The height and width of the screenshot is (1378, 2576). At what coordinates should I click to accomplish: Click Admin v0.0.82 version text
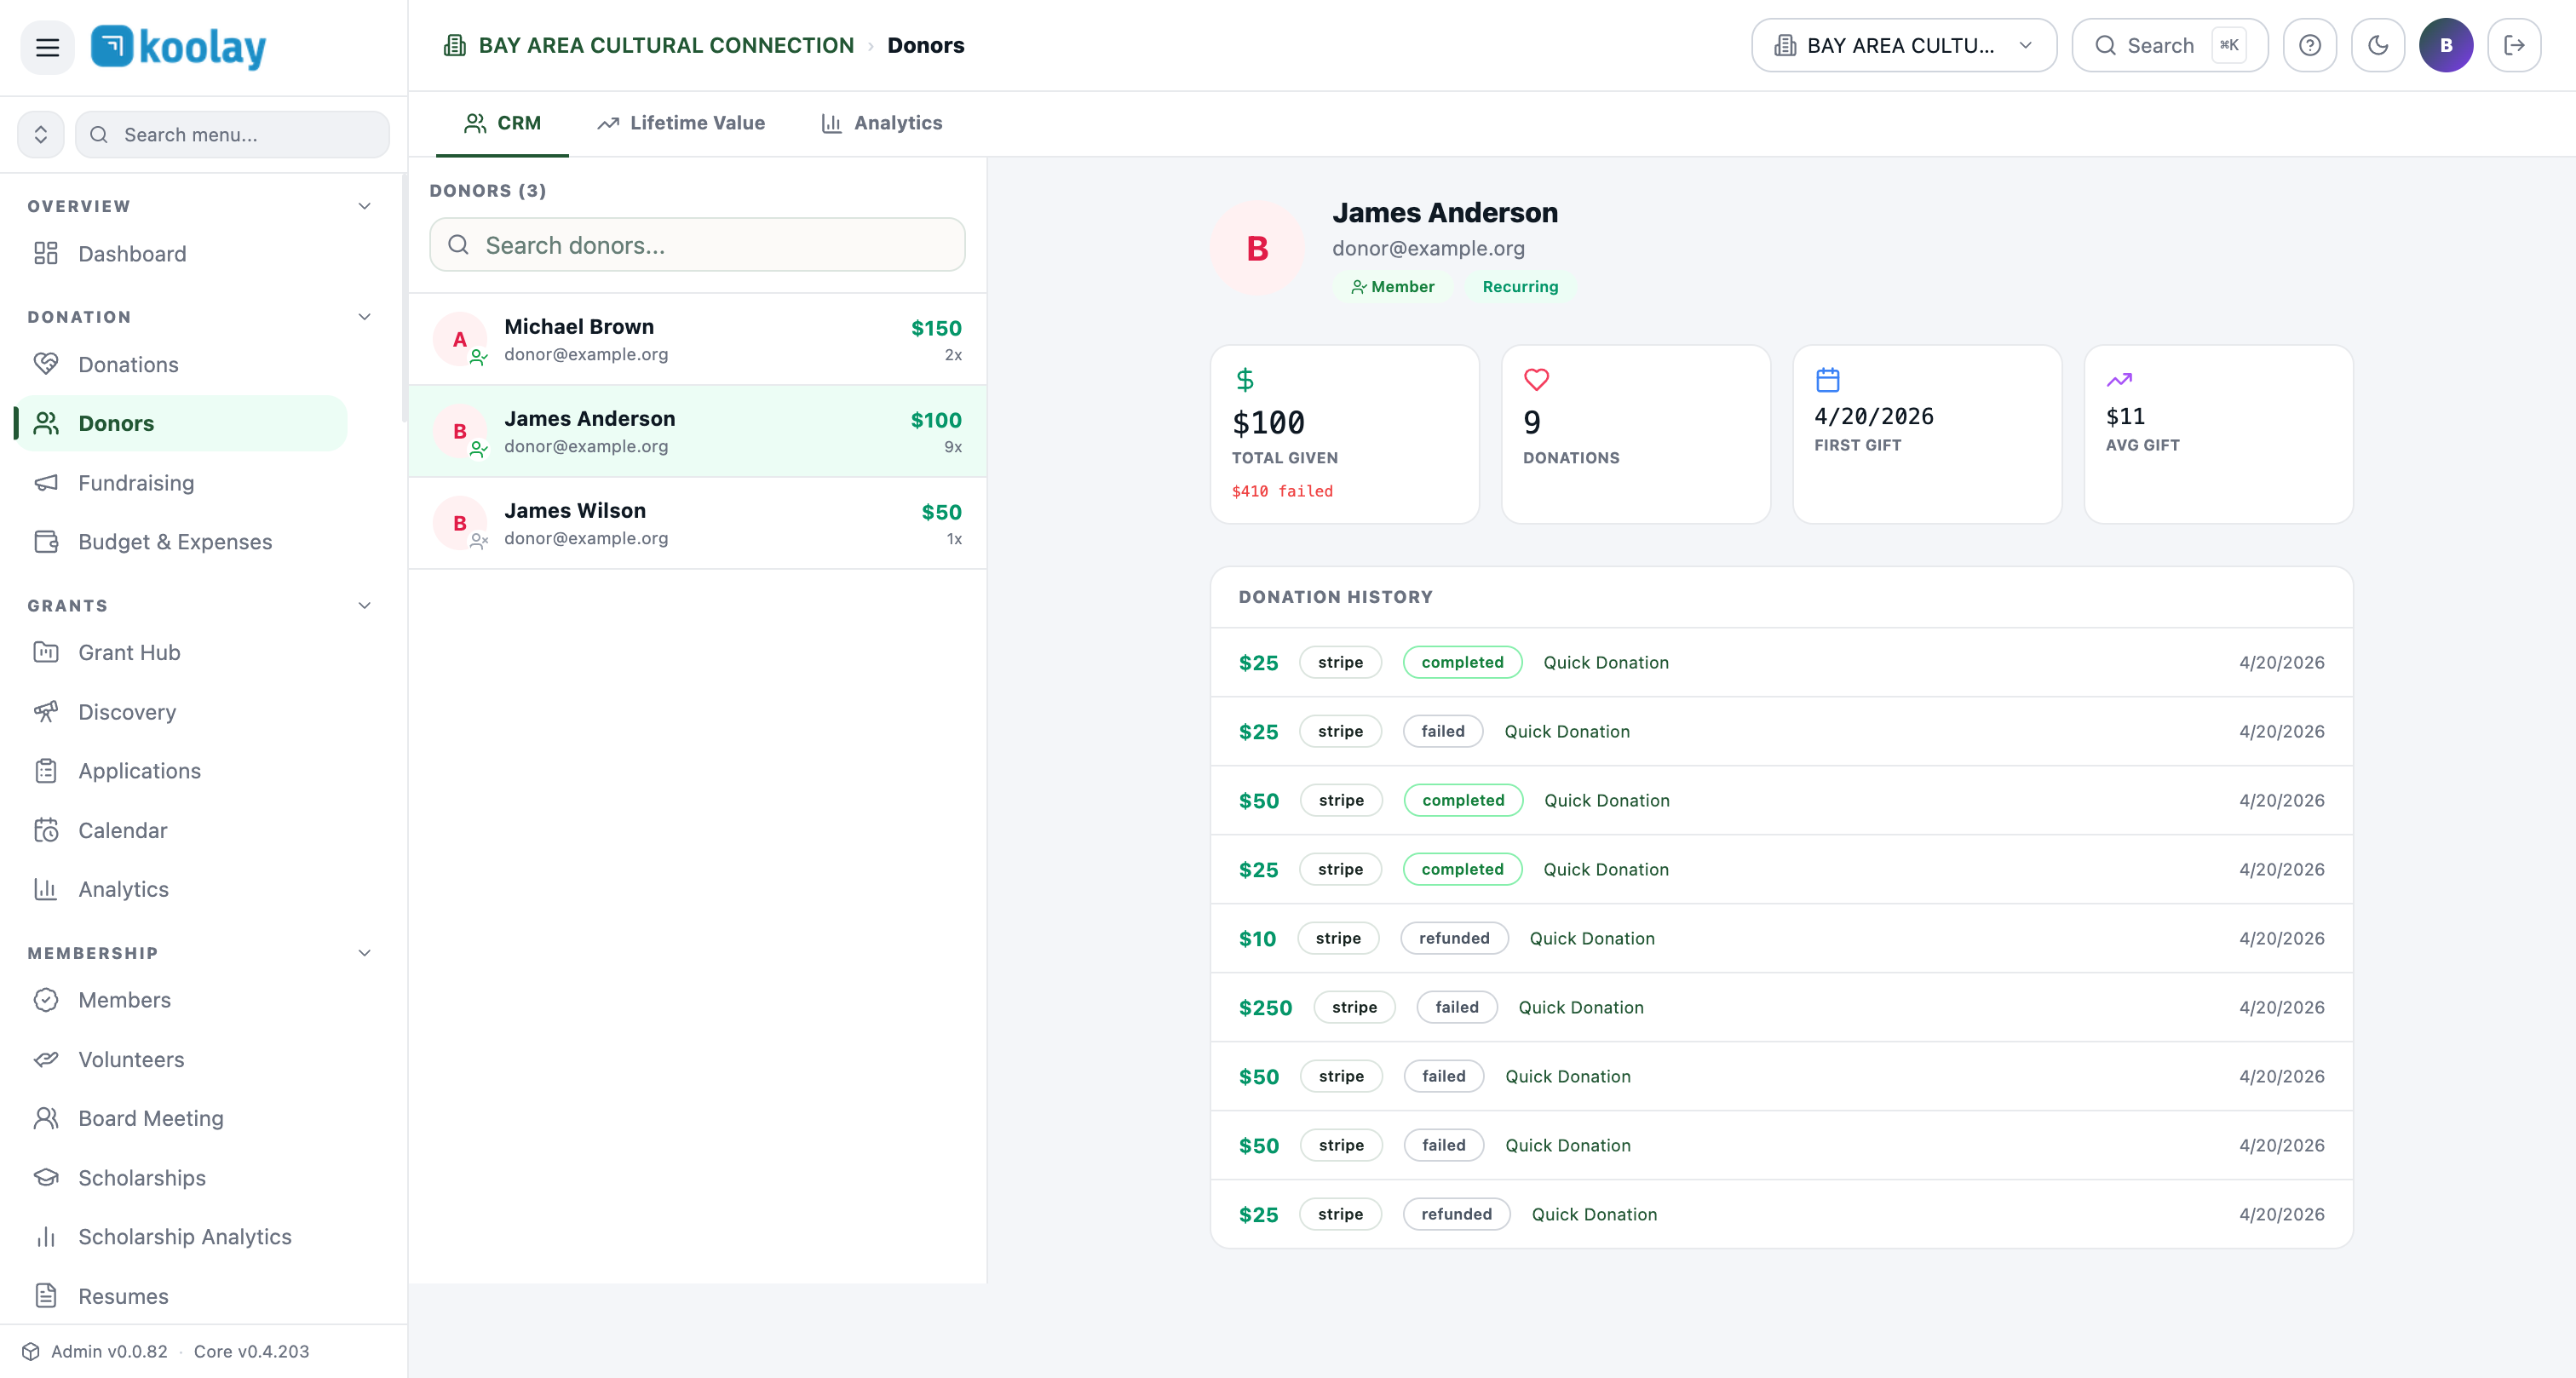click(109, 1351)
